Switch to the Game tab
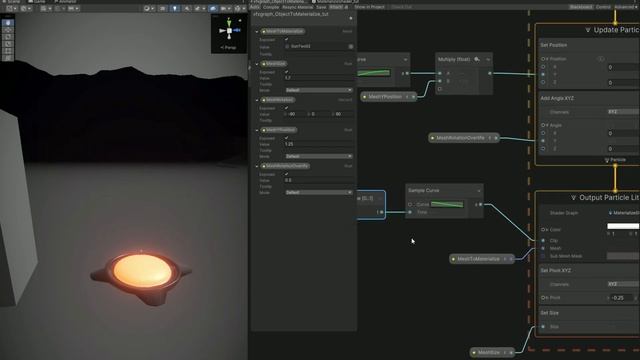The width and height of the screenshot is (640, 360). (x=38, y=2)
